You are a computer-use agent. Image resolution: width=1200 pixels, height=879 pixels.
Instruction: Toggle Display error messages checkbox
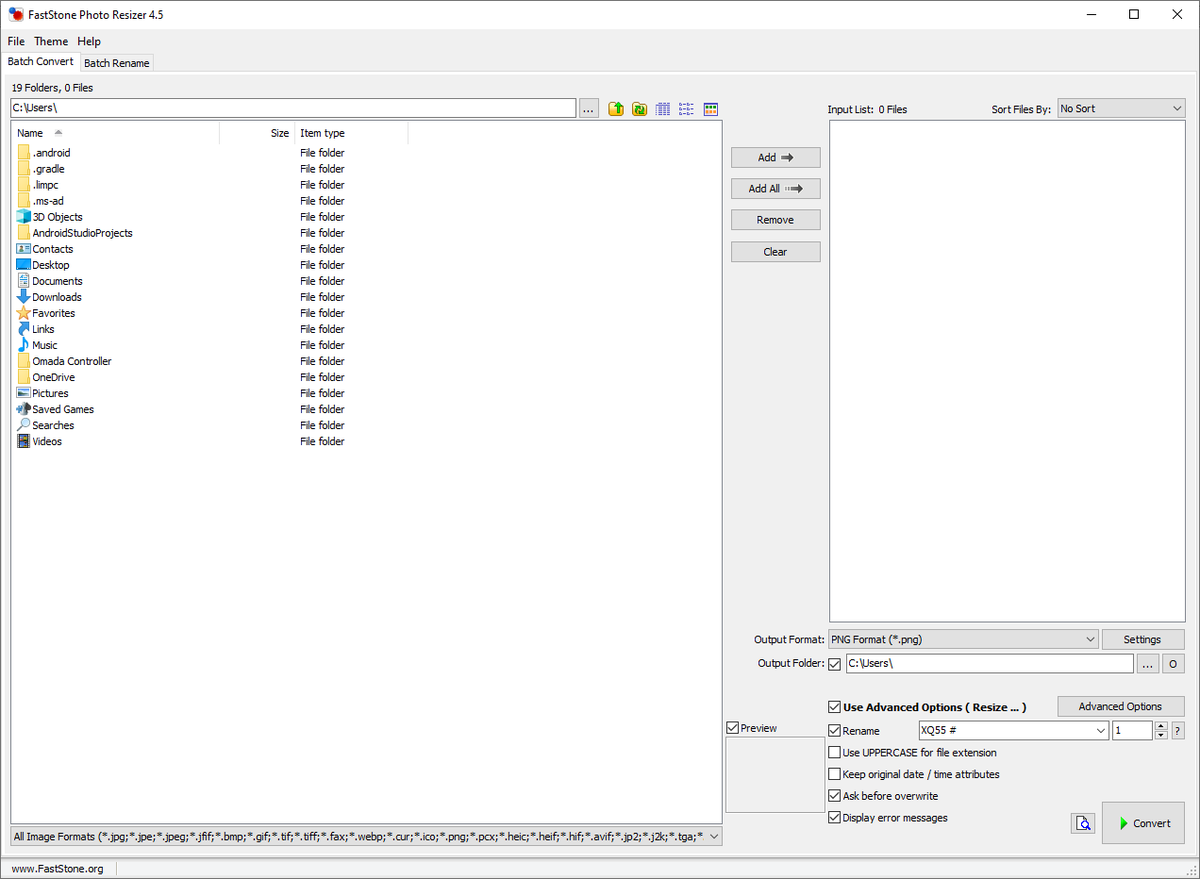(835, 818)
